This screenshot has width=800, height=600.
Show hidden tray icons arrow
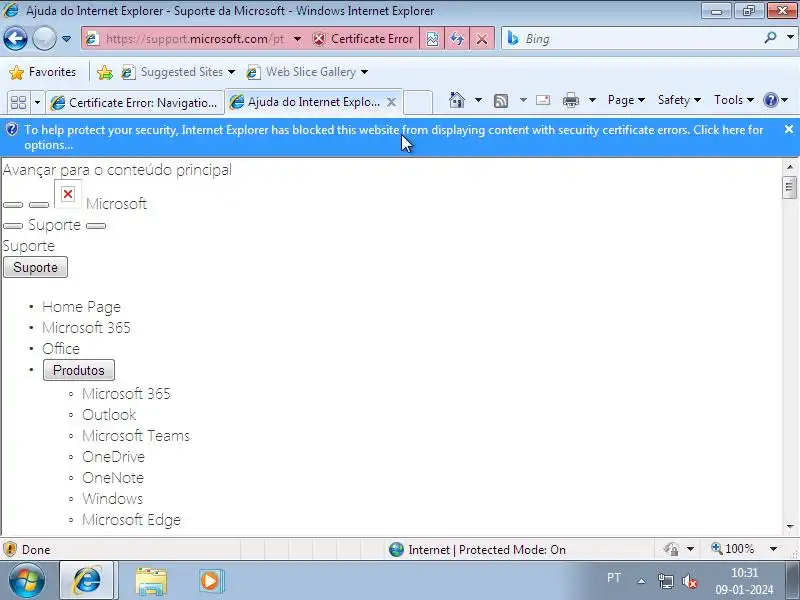point(641,581)
